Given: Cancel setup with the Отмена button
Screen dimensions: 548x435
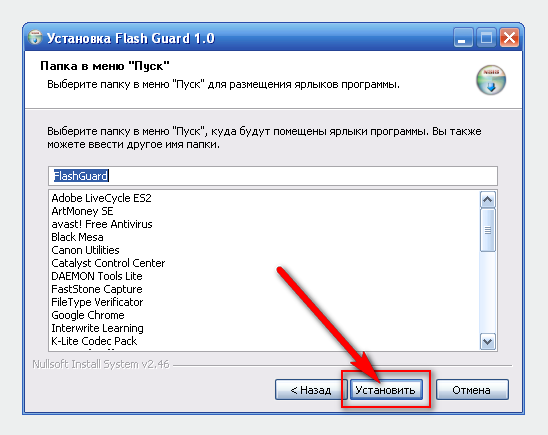Looking at the screenshot, I should 472,390.
